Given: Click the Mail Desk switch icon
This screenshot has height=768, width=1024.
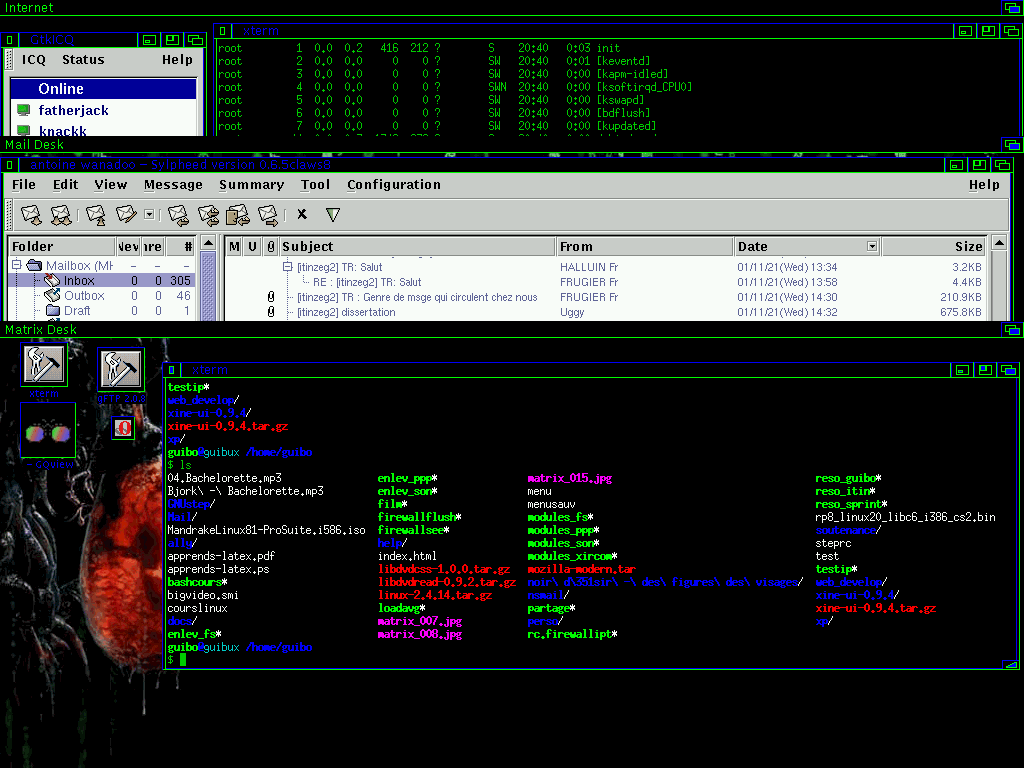Looking at the screenshot, I should click(x=1012, y=144).
